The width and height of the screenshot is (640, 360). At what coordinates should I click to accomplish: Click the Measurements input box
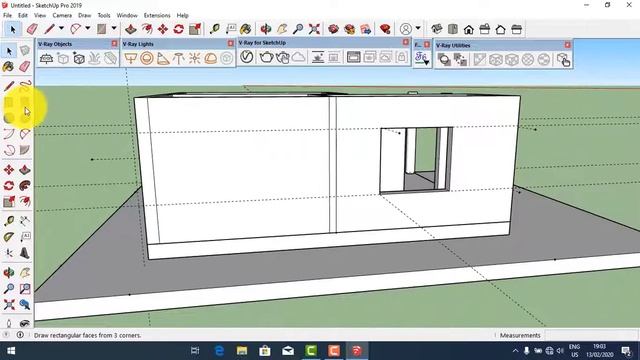click(591, 335)
